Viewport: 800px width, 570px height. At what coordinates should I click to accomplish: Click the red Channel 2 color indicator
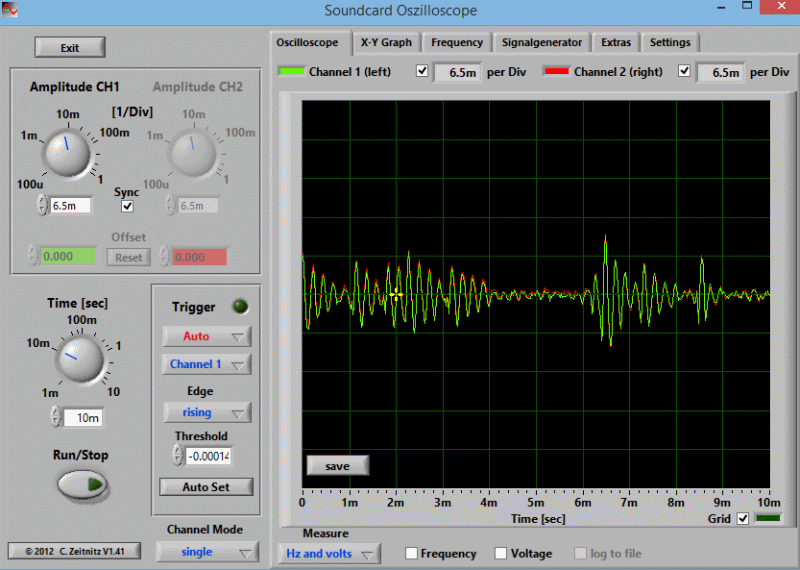556,71
